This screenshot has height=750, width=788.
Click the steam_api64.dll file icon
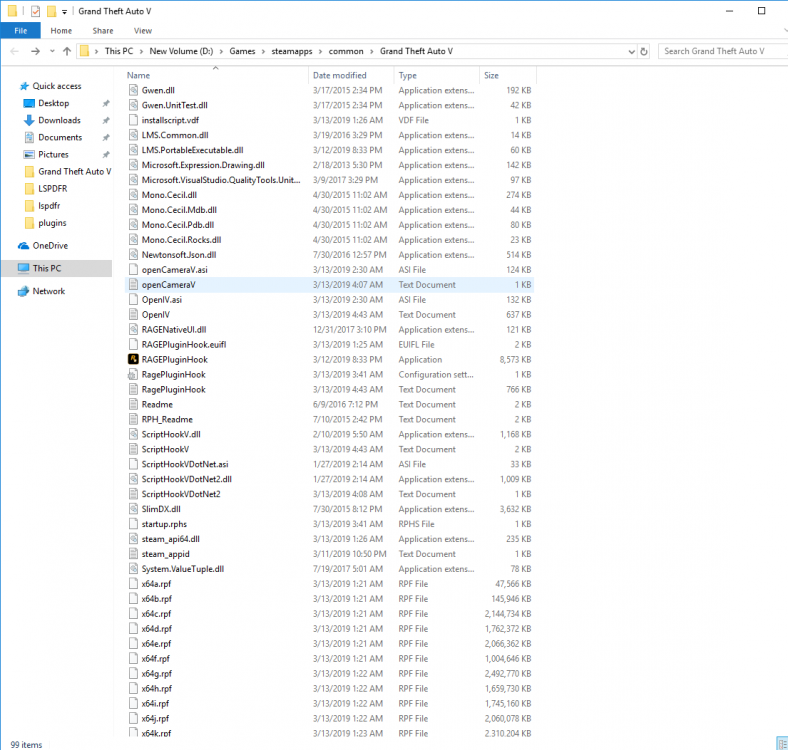tap(133, 539)
